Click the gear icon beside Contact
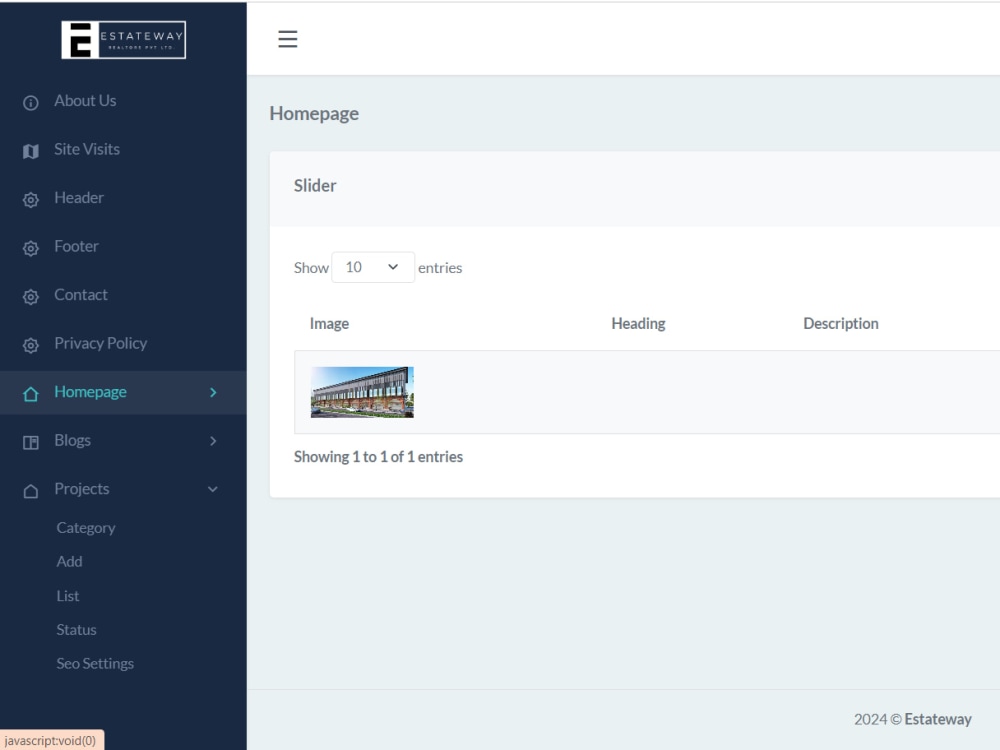The height and width of the screenshot is (750, 1000). point(31,297)
